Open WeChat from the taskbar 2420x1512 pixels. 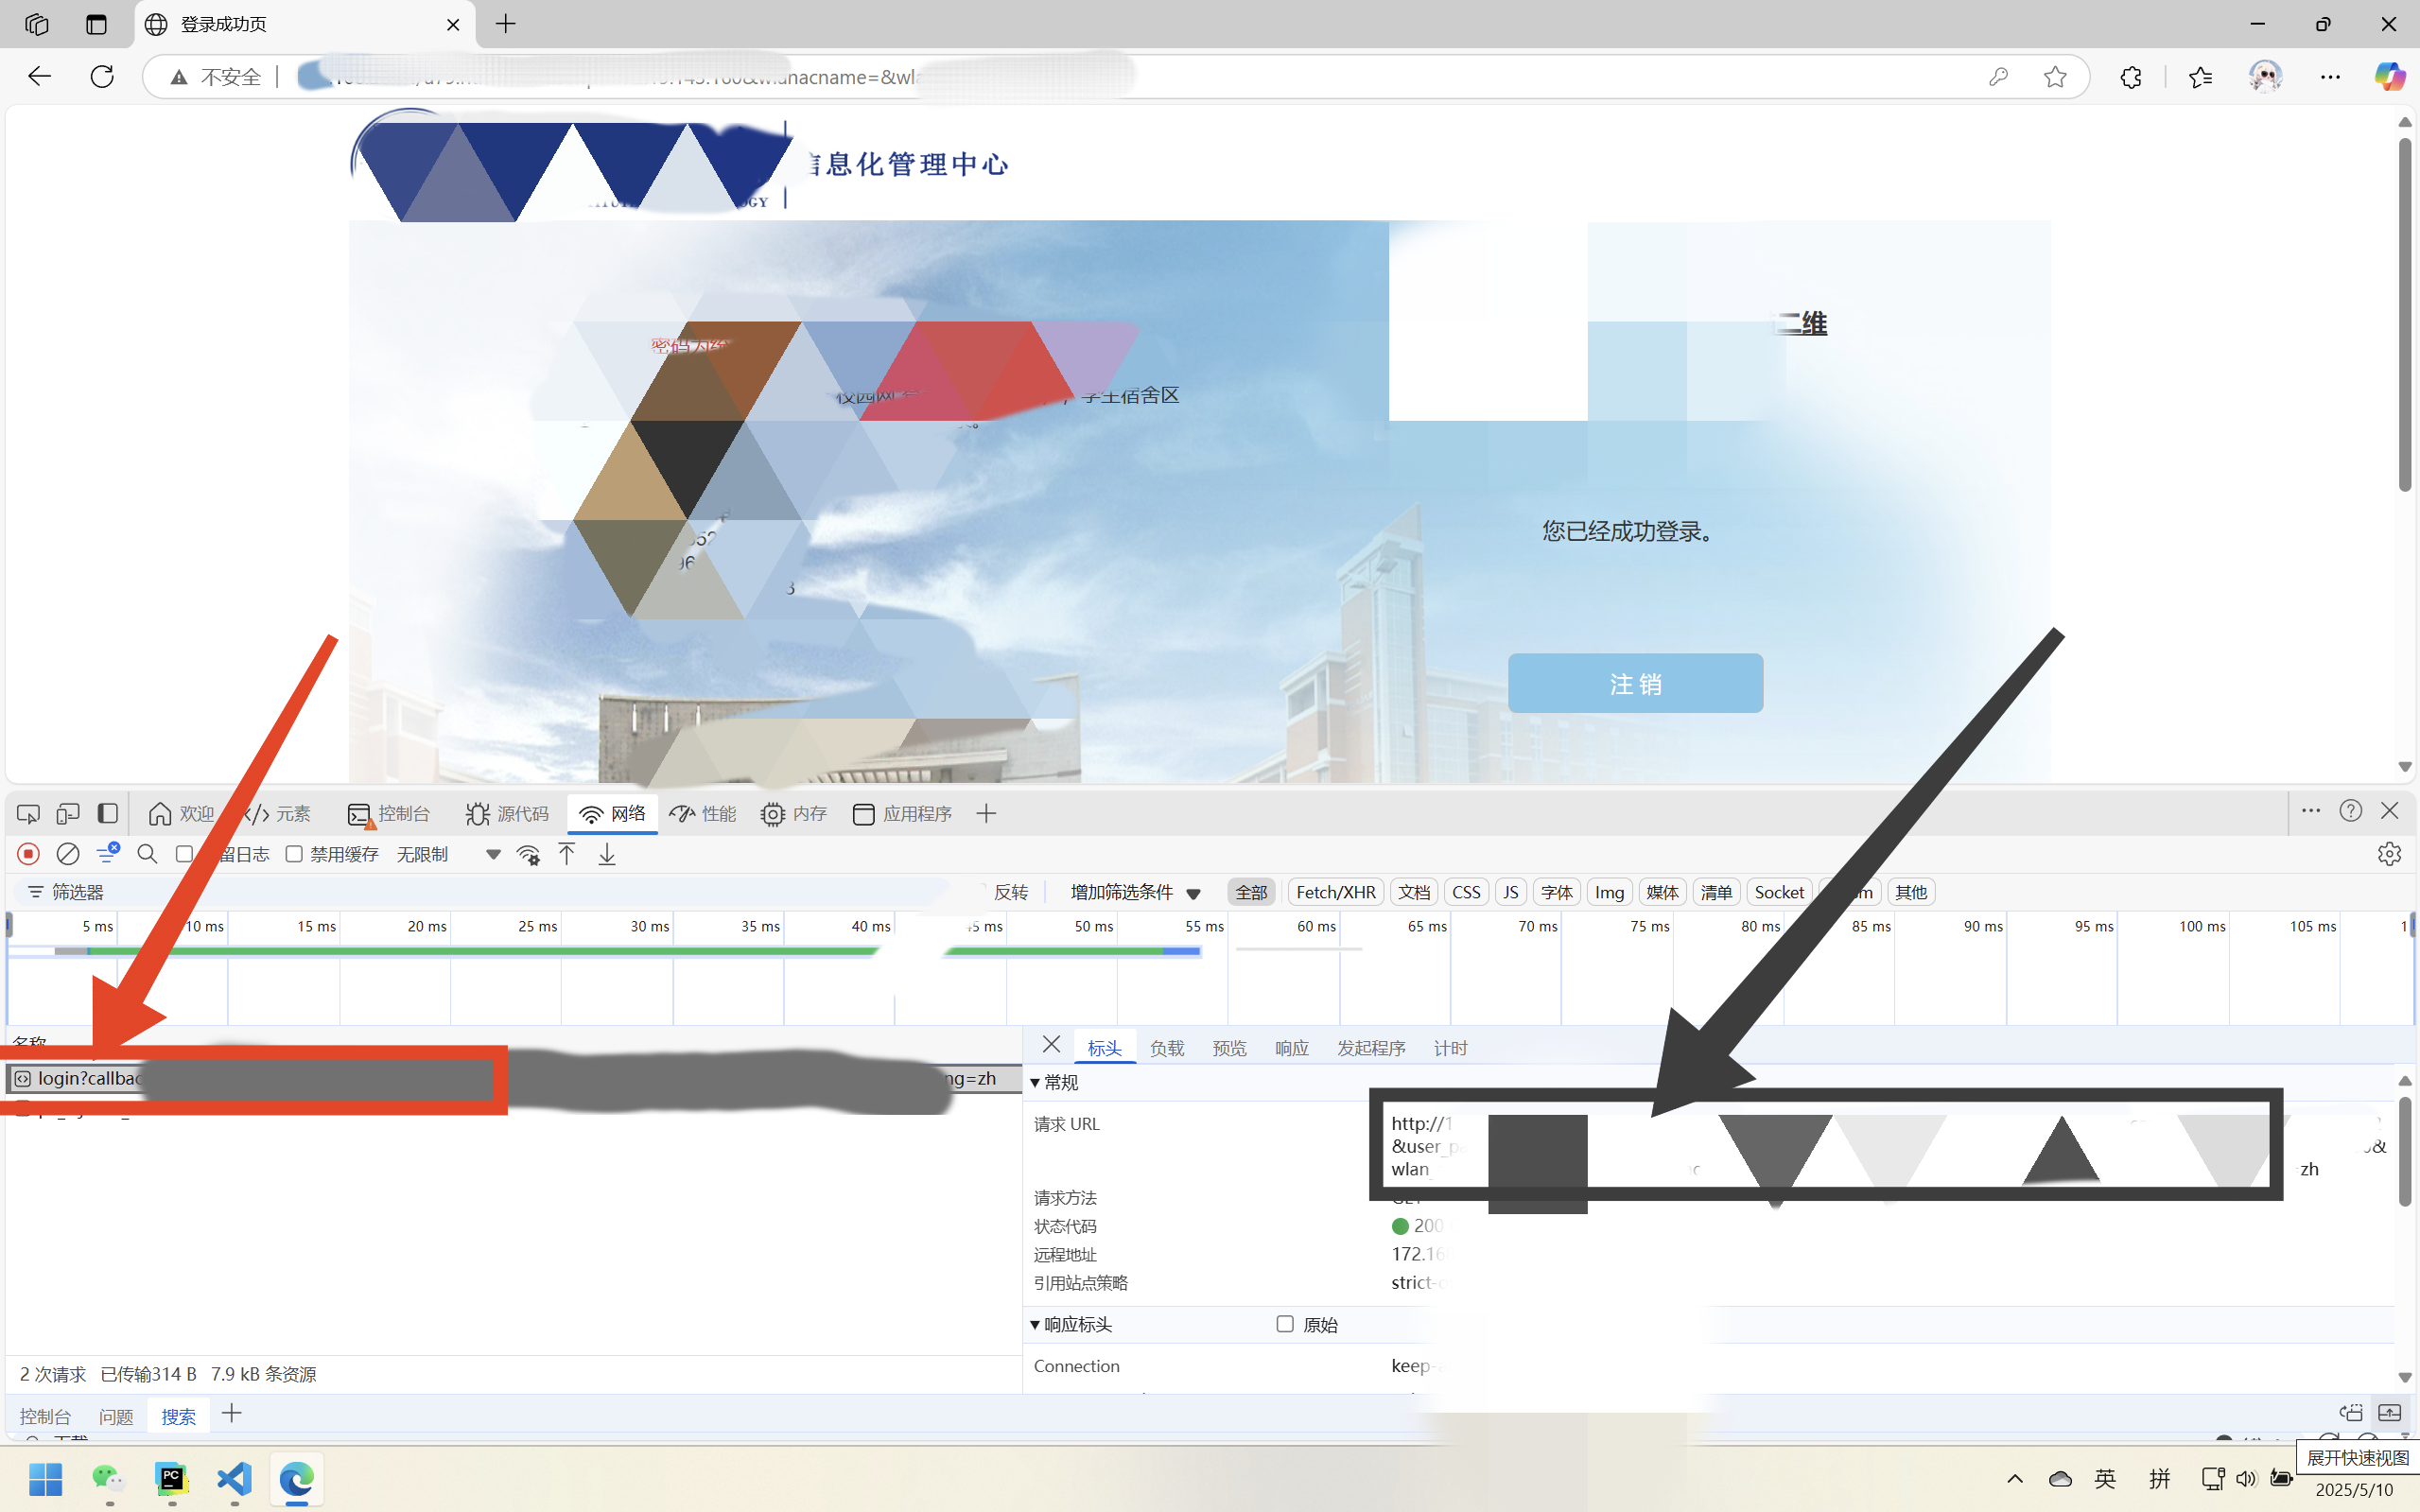tap(108, 1479)
